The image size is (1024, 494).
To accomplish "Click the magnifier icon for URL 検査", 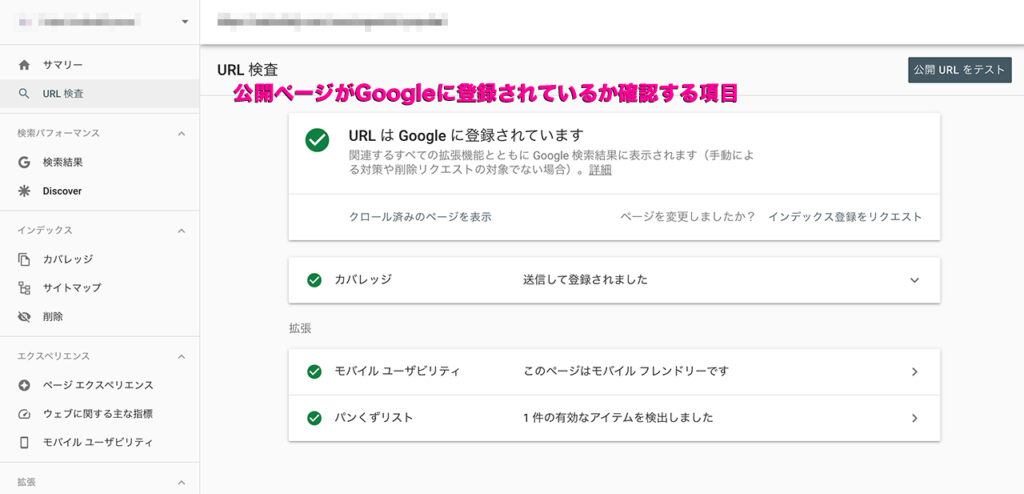I will pos(24,93).
